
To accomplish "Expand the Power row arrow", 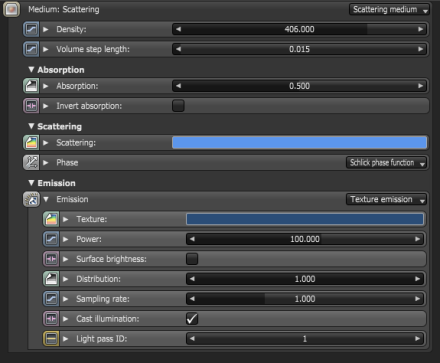I will pos(66,239).
